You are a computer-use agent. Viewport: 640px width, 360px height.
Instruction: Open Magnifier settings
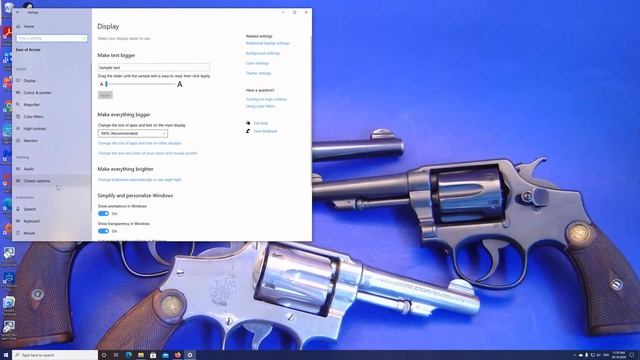point(31,104)
